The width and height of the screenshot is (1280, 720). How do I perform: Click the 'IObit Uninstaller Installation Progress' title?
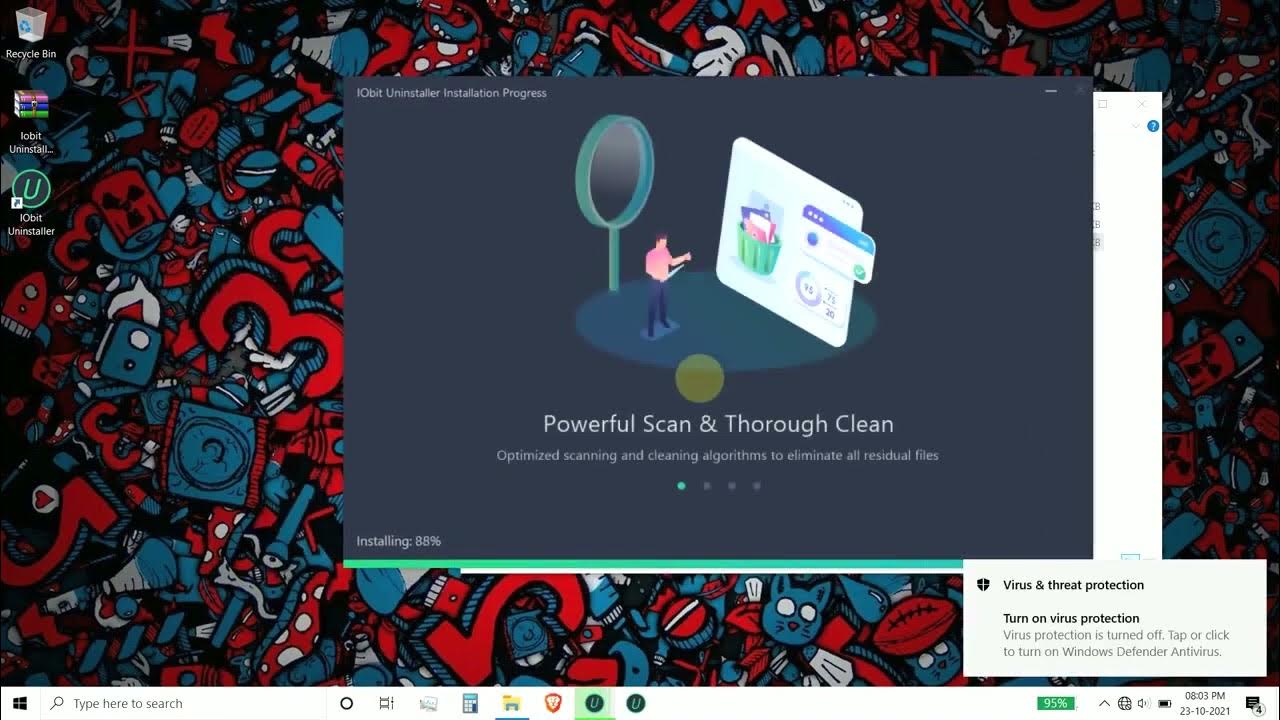coord(452,93)
